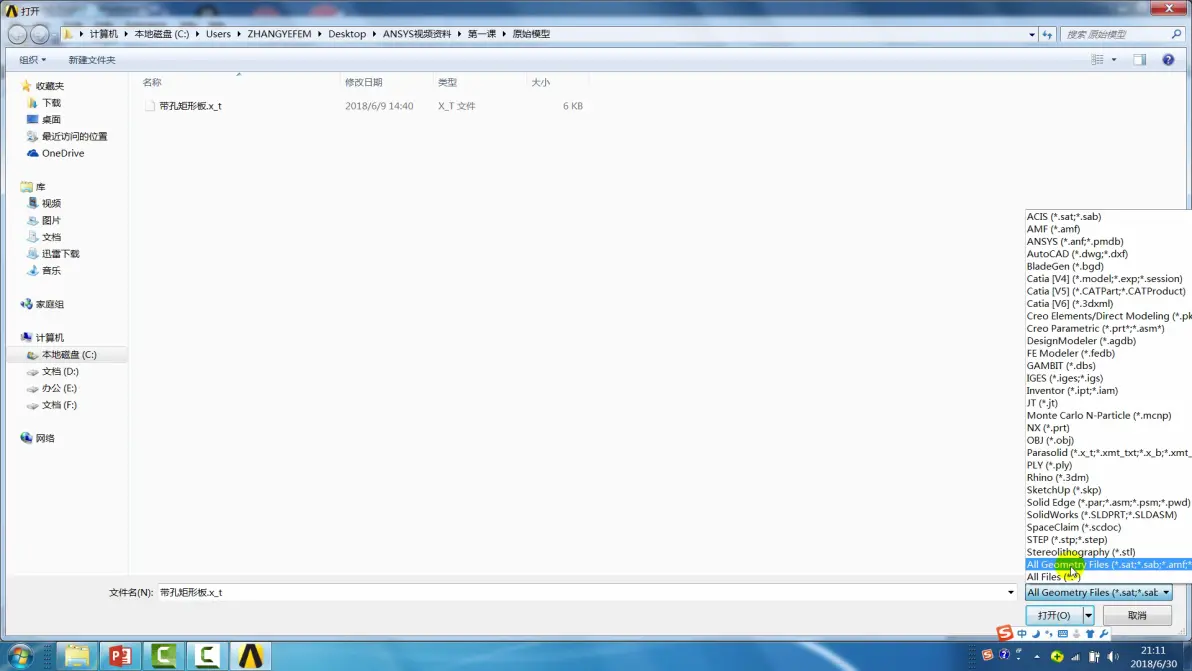
Task: Expand address bar history dropdown
Action: click(x=1032, y=34)
